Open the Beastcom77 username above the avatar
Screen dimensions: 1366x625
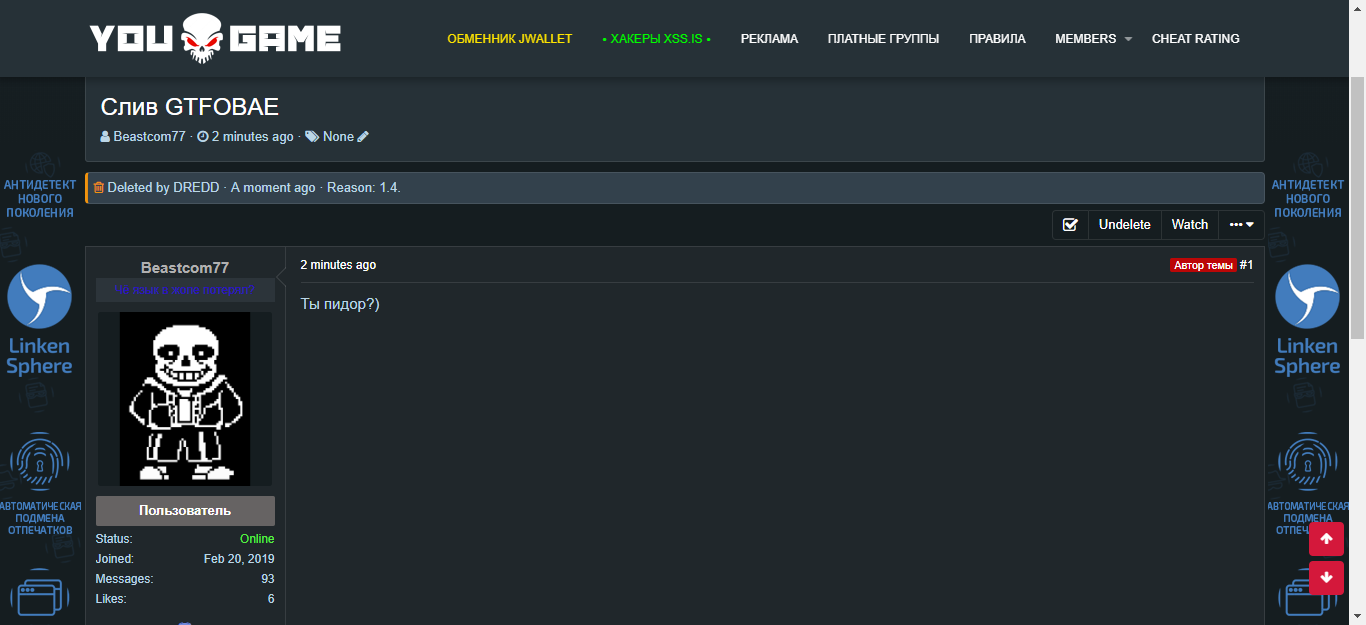185,267
